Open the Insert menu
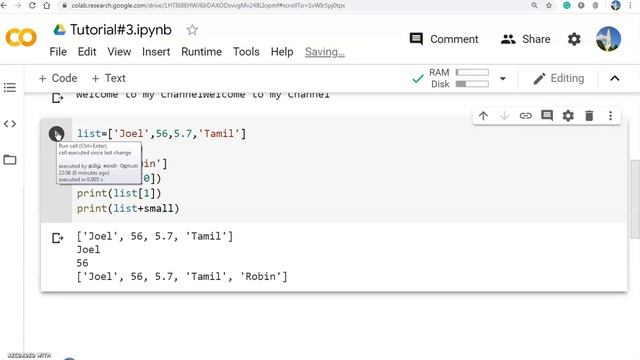The width and height of the screenshot is (640, 360). pyautogui.click(x=156, y=52)
